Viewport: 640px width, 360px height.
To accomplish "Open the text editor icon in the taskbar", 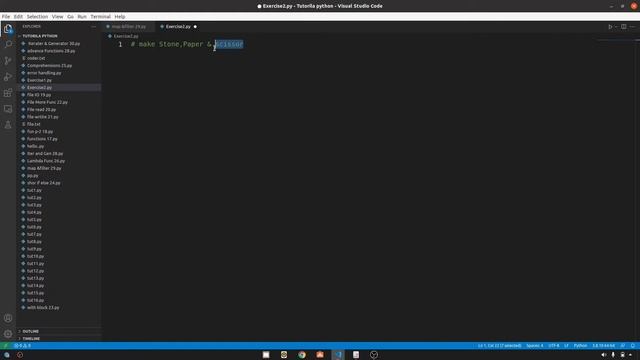I will (356, 355).
